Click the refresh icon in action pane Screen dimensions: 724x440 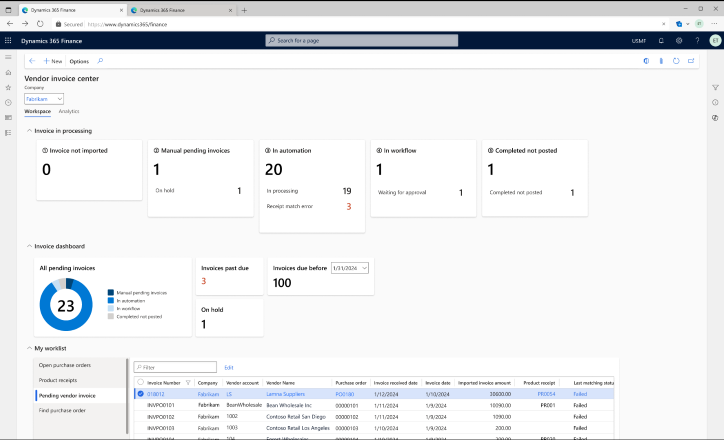point(676,61)
